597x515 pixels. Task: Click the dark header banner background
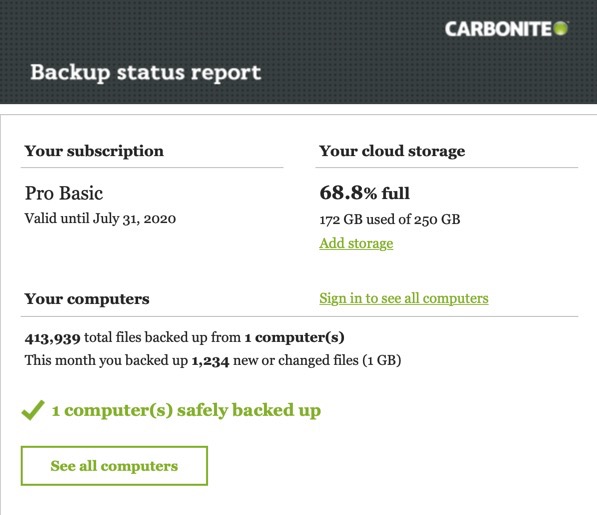(298, 52)
